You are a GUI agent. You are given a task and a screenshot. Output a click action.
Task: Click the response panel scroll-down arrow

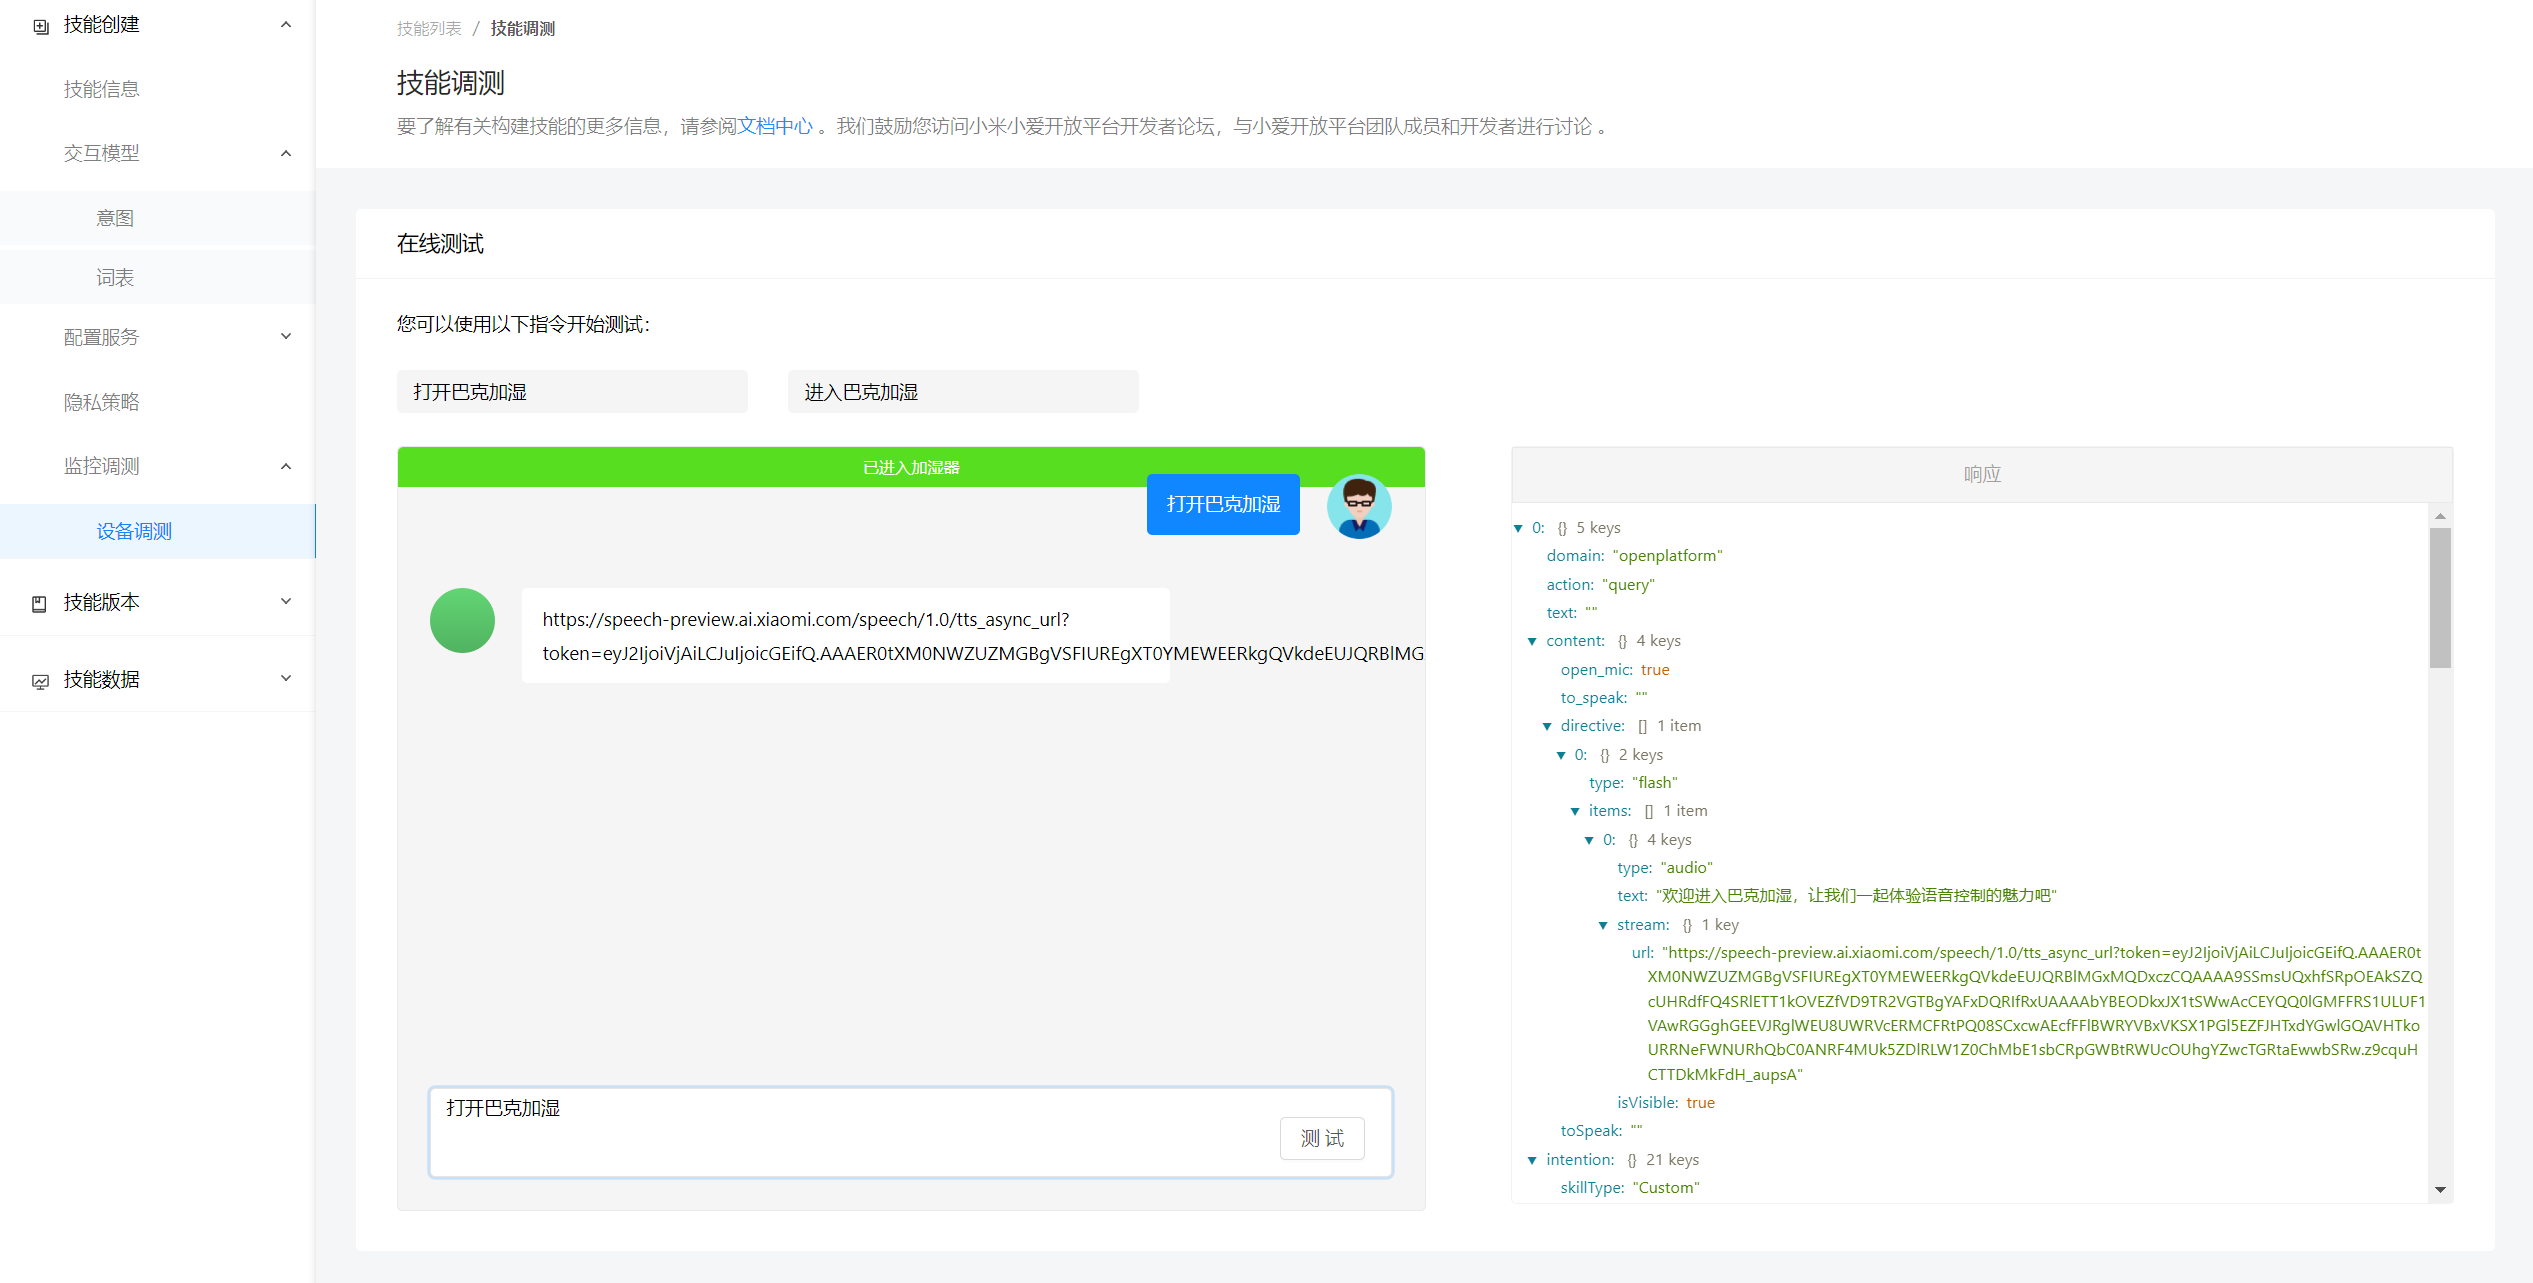2440,1189
